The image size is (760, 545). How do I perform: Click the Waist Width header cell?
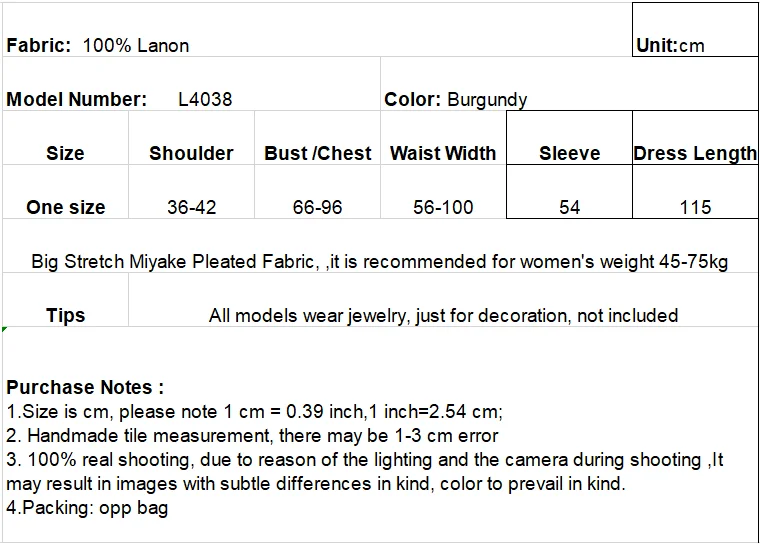coord(443,138)
